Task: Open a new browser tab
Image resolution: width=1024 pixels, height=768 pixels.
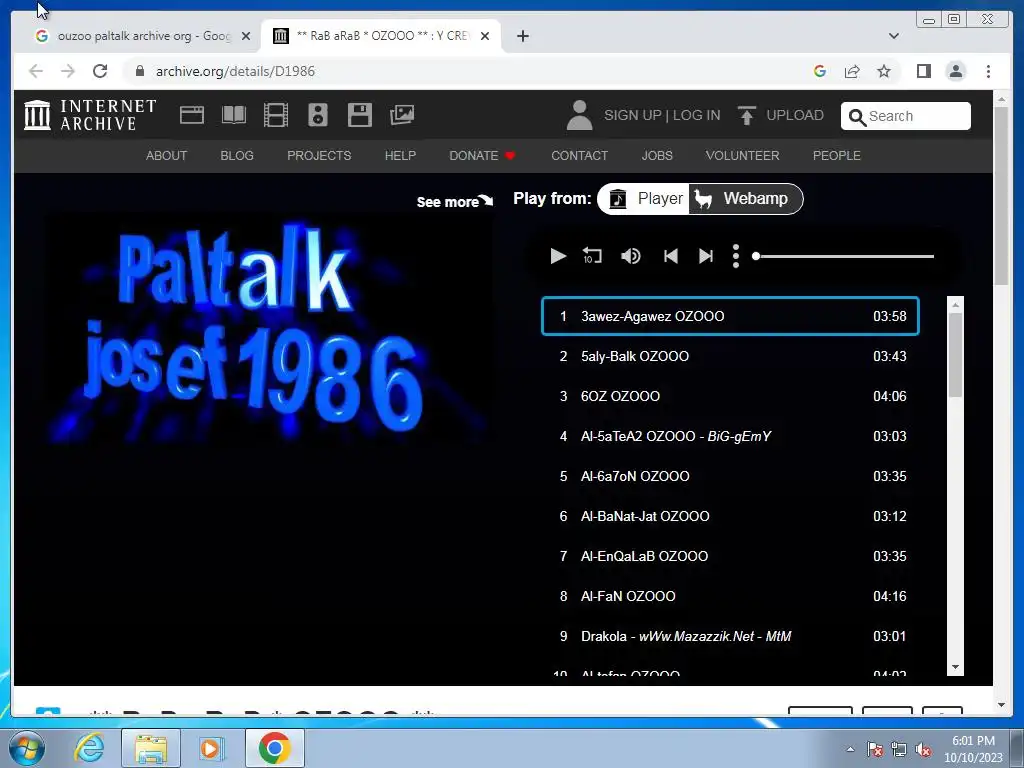Action: 522,36
